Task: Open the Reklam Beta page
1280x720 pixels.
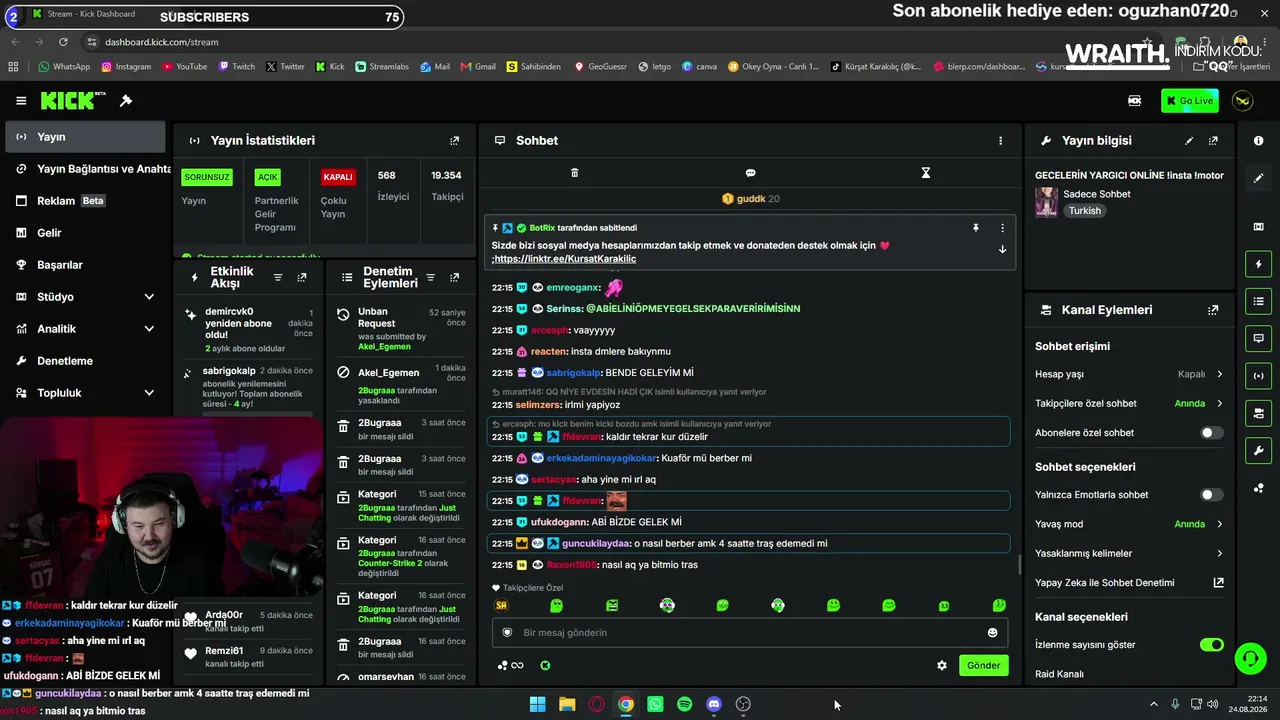Action: (85, 201)
